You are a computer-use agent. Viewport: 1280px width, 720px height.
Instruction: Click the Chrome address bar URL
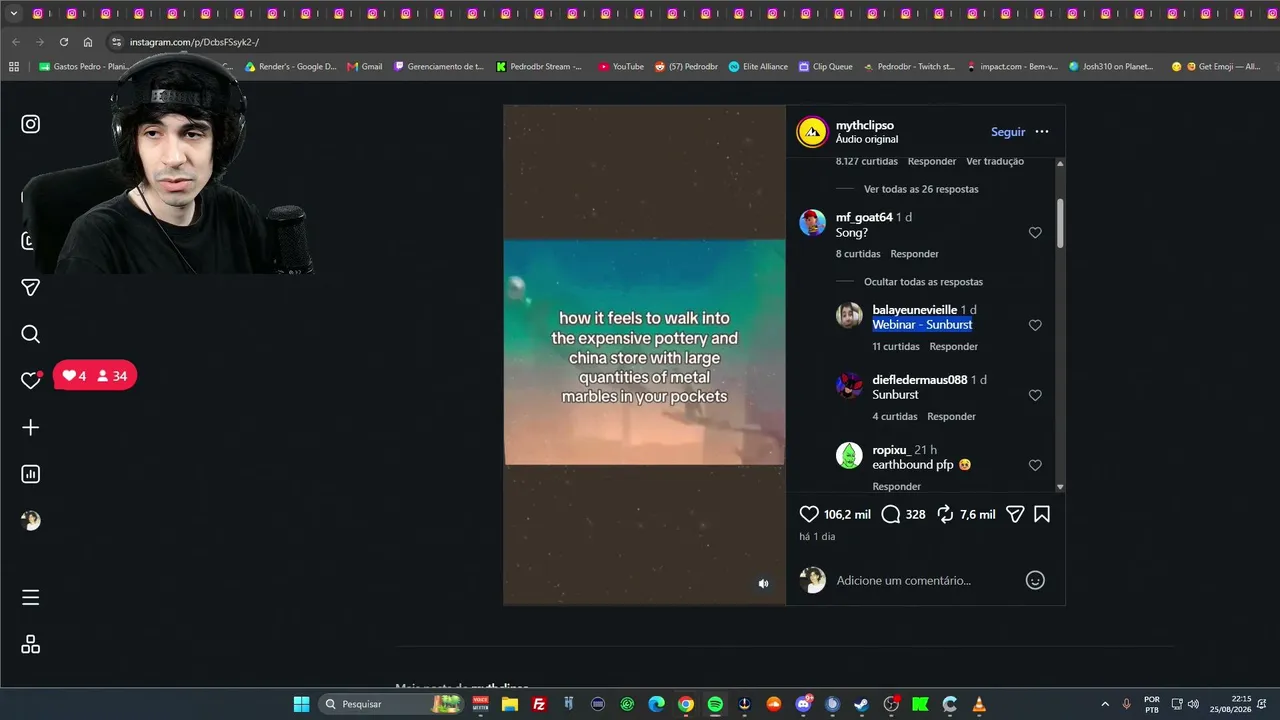click(x=194, y=42)
